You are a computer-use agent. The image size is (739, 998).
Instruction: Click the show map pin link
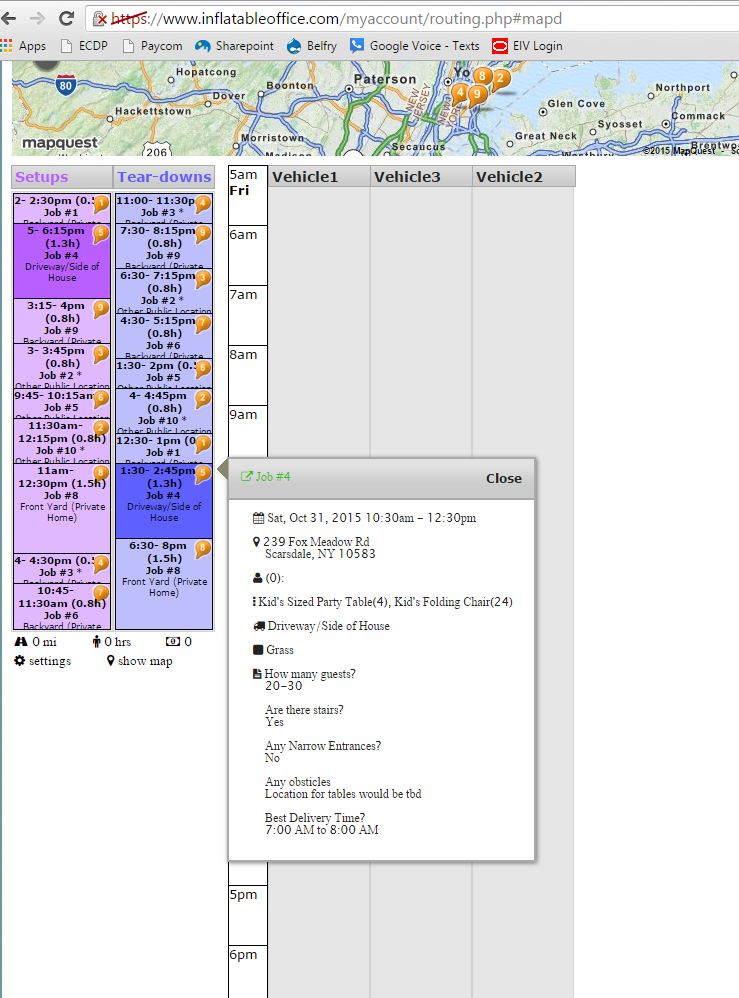point(139,661)
